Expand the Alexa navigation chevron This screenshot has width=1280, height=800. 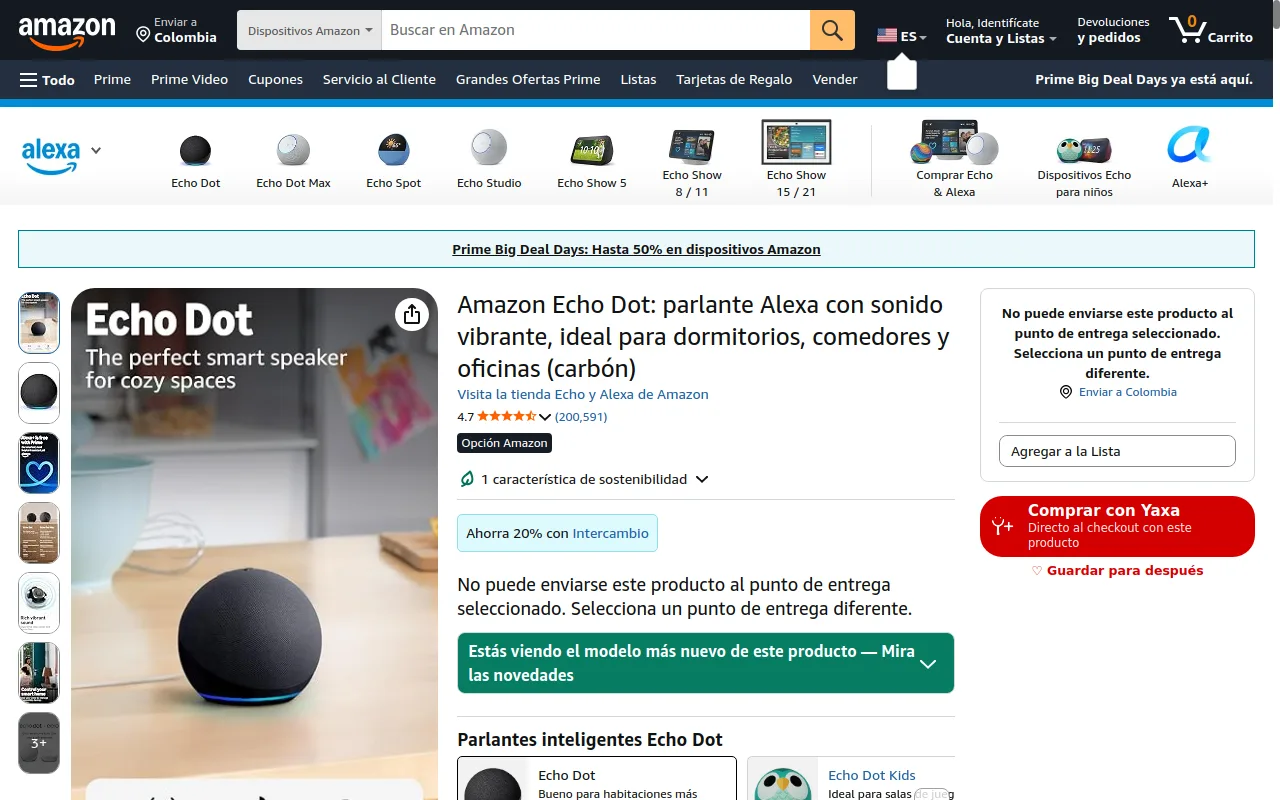(x=96, y=151)
